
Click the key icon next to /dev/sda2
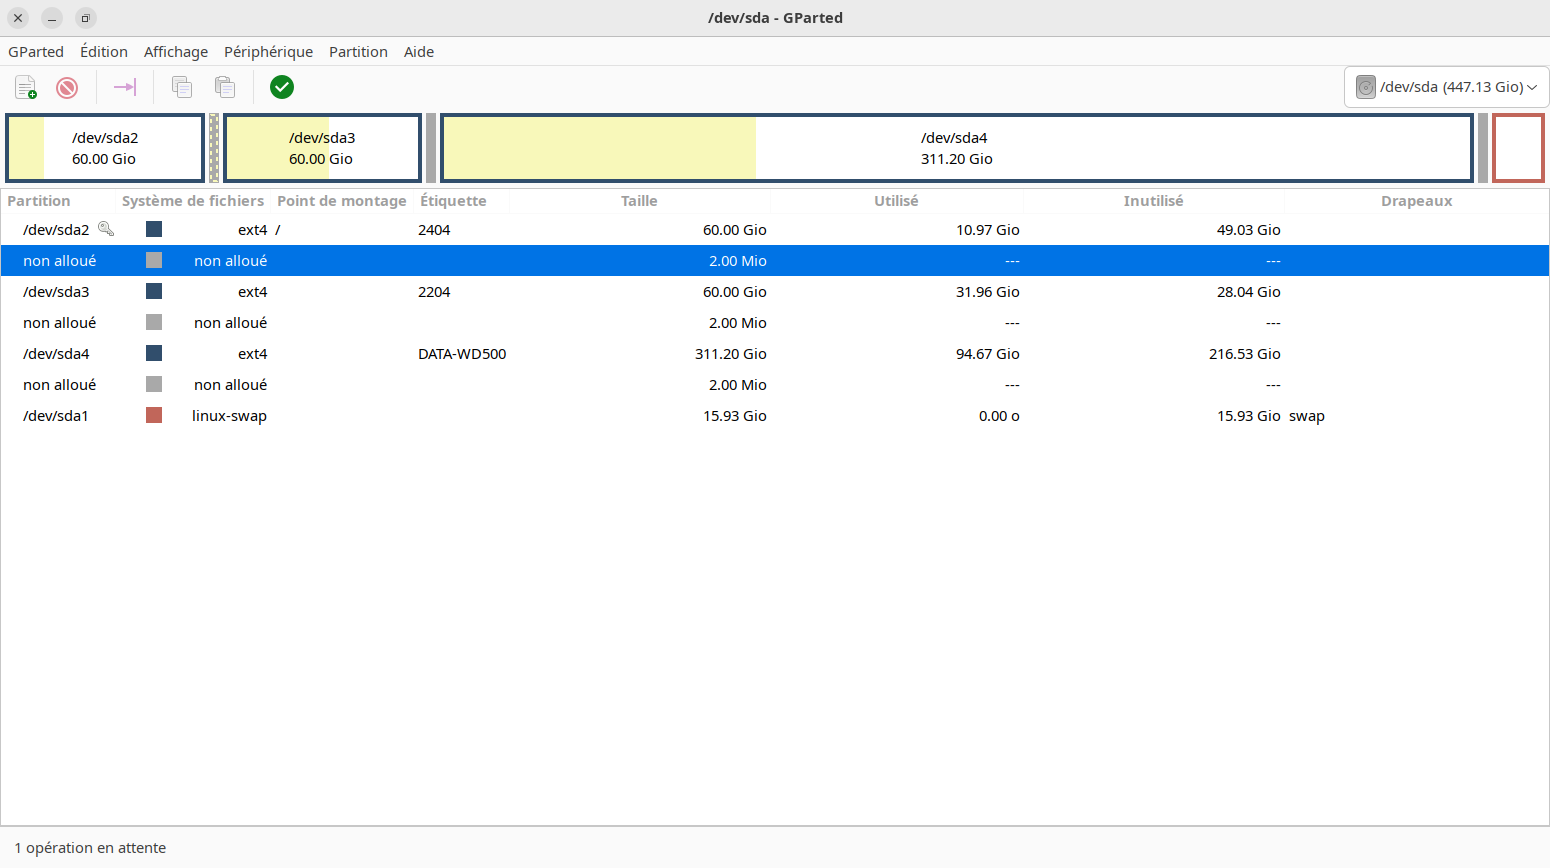point(106,229)
